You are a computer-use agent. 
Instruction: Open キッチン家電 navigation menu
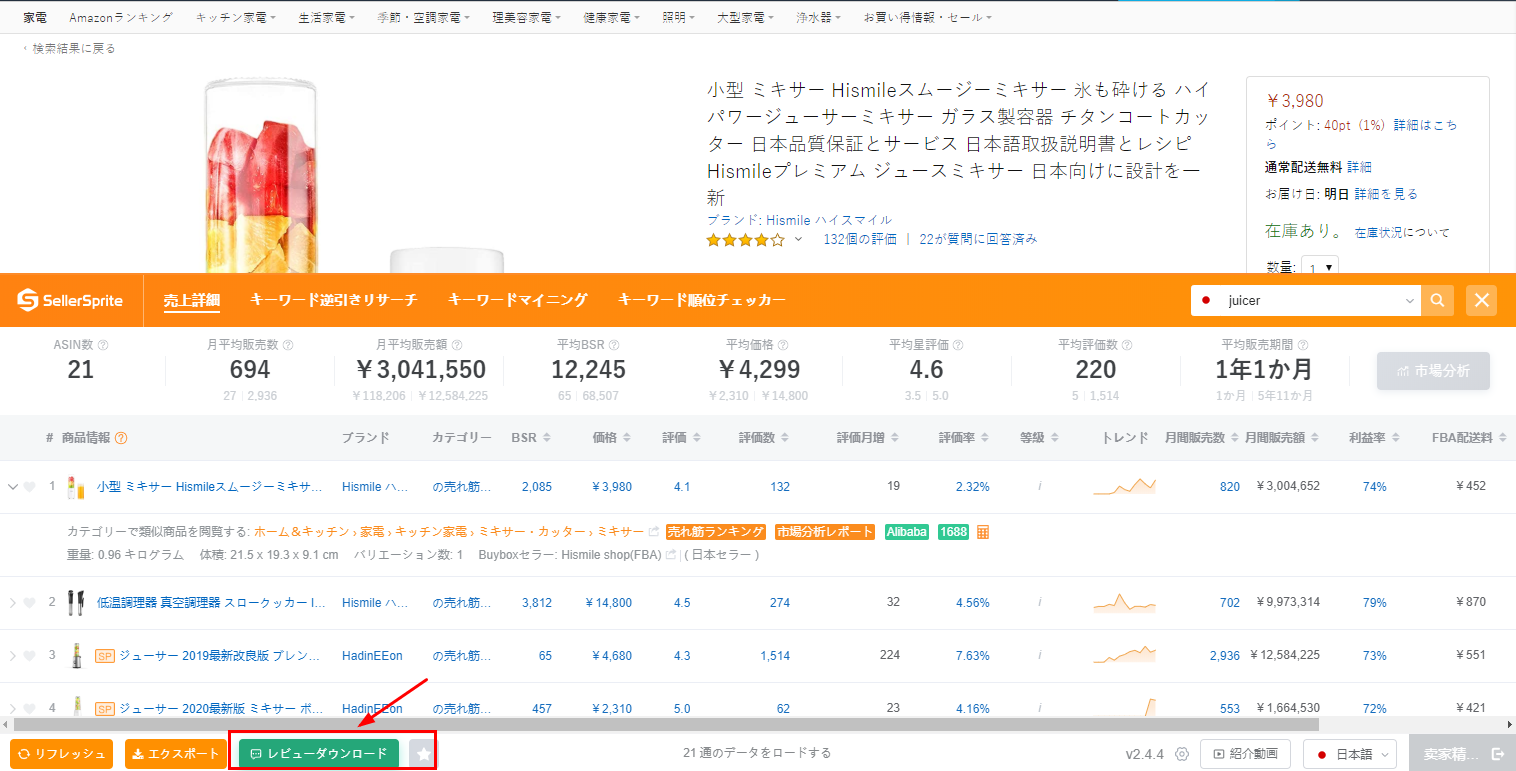coord(238,18)
